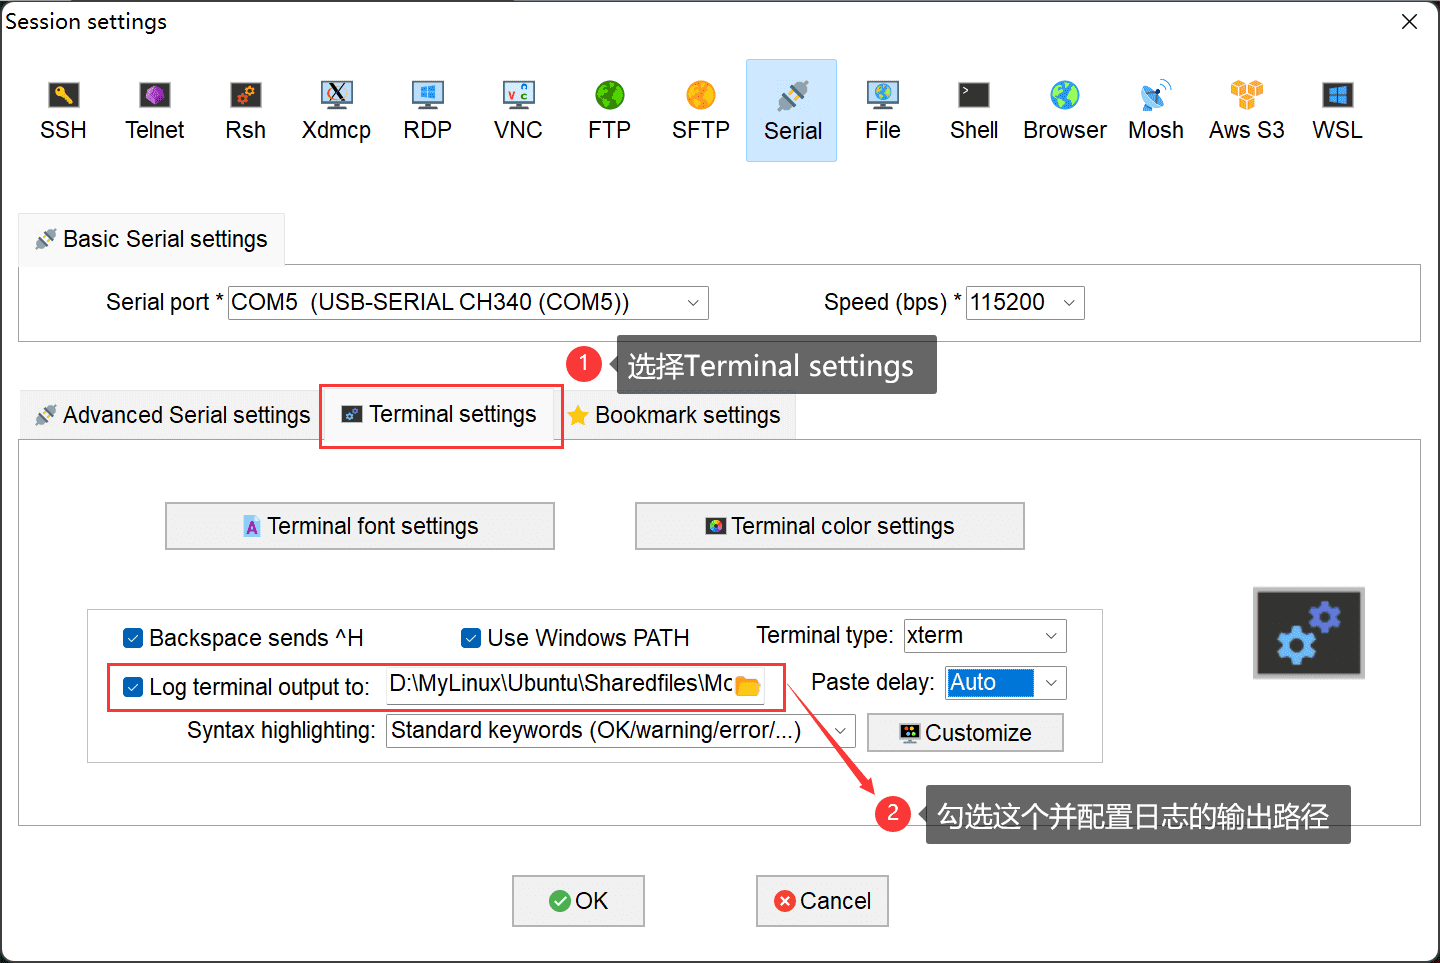
Task: Choose the Telnet session icon
Action: pyautogui.click(x=155, y=110)
